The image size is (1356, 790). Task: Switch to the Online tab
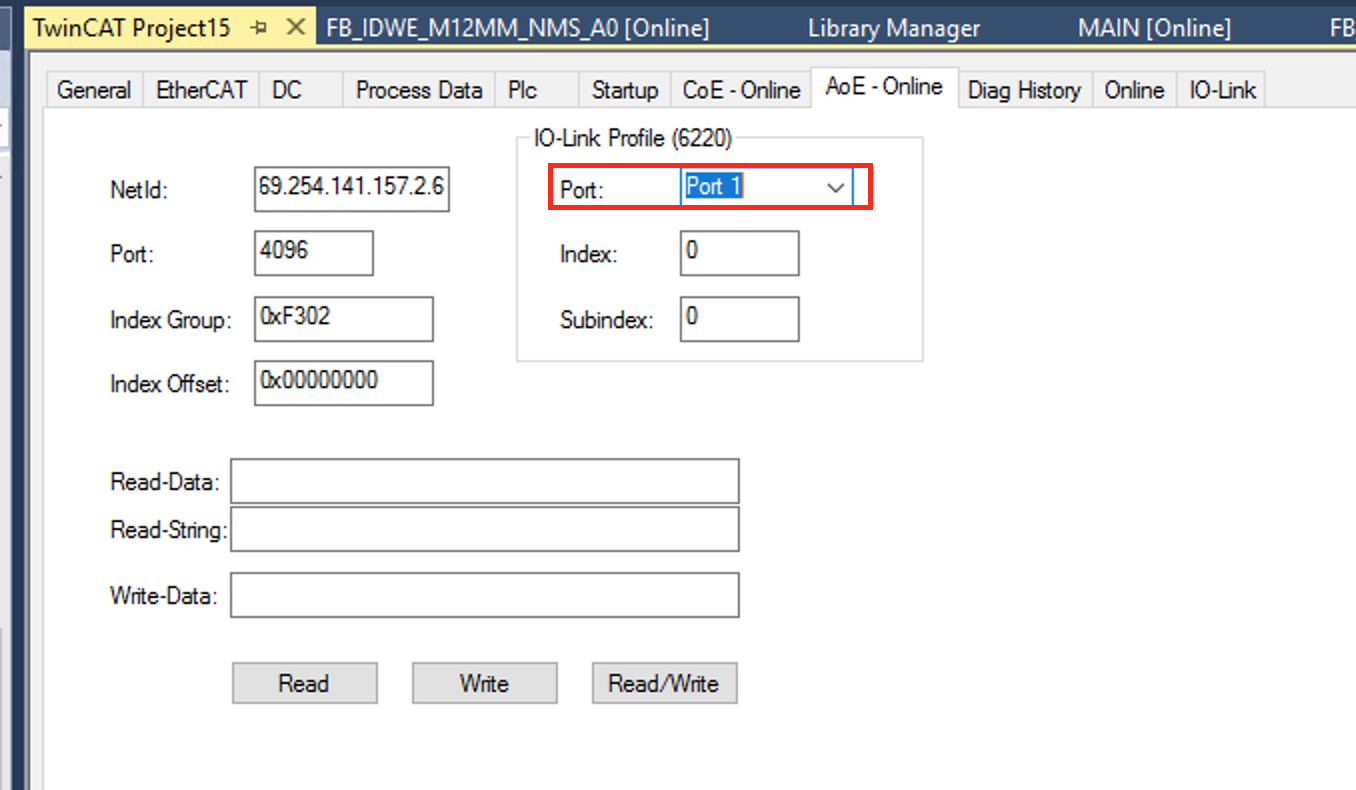coord(1134,90)
